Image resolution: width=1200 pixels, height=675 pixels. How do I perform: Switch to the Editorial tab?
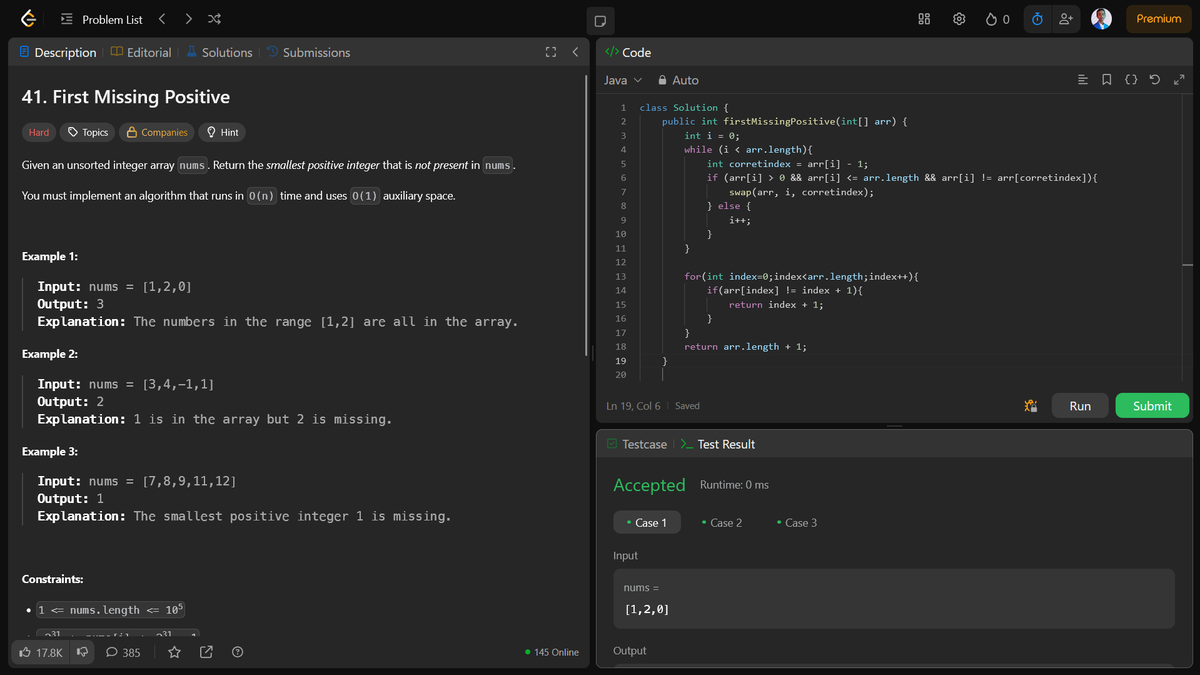click(x=140, y=52)
